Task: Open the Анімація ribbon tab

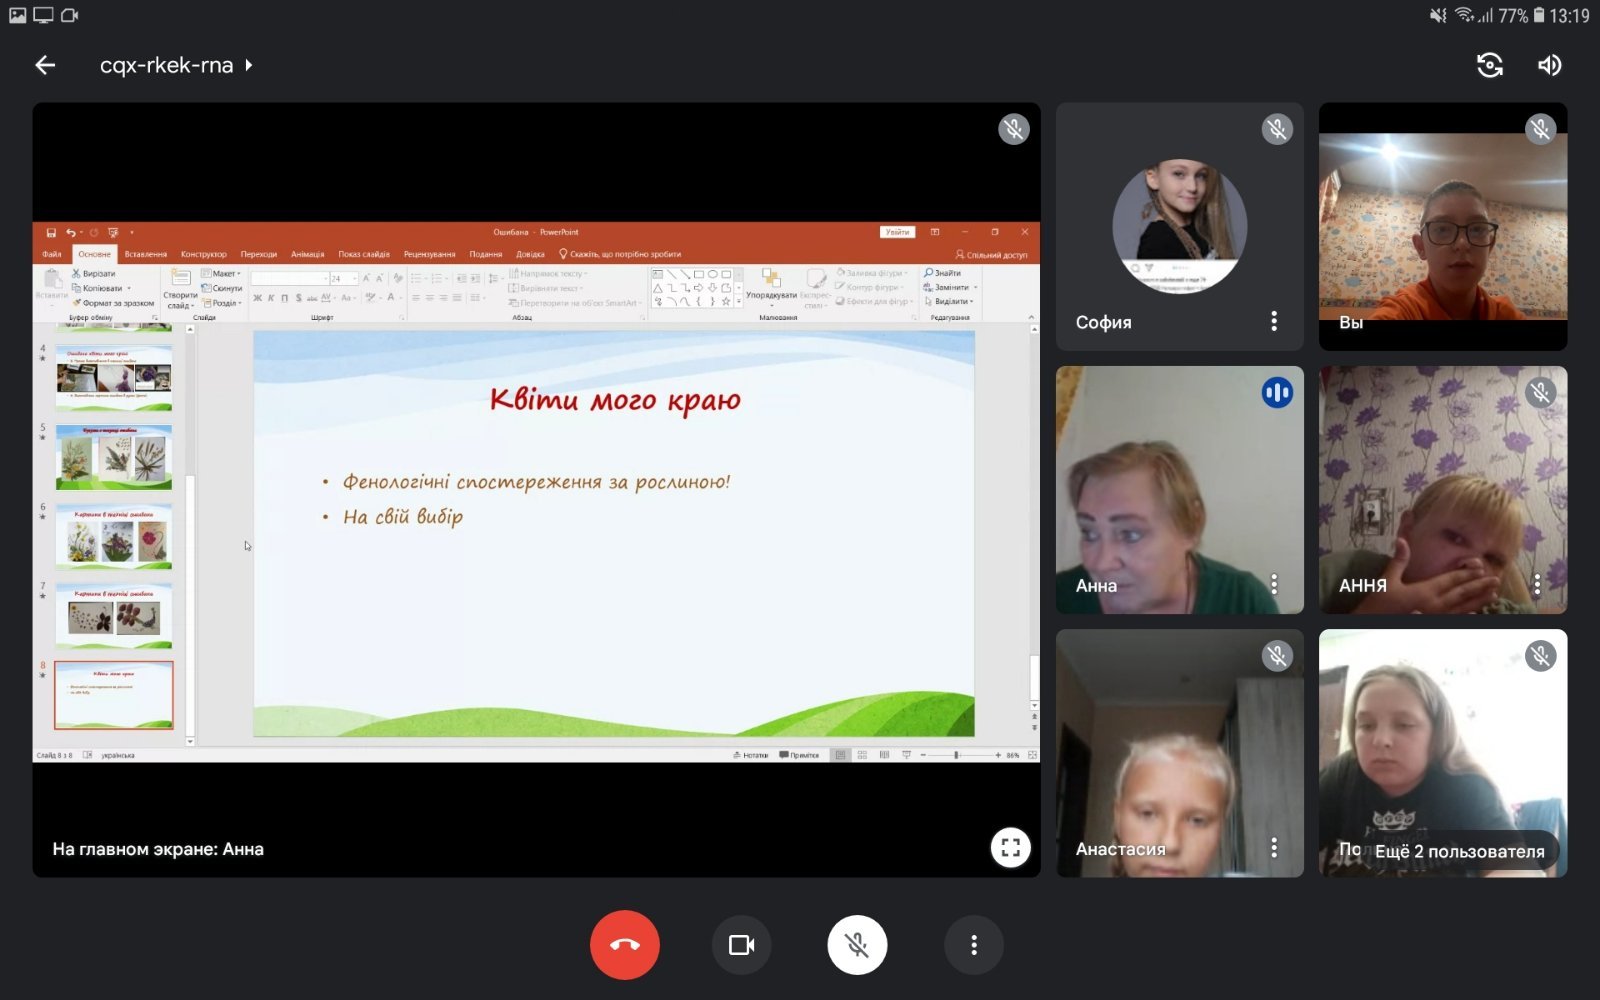Action: click(x=307, y=254)
